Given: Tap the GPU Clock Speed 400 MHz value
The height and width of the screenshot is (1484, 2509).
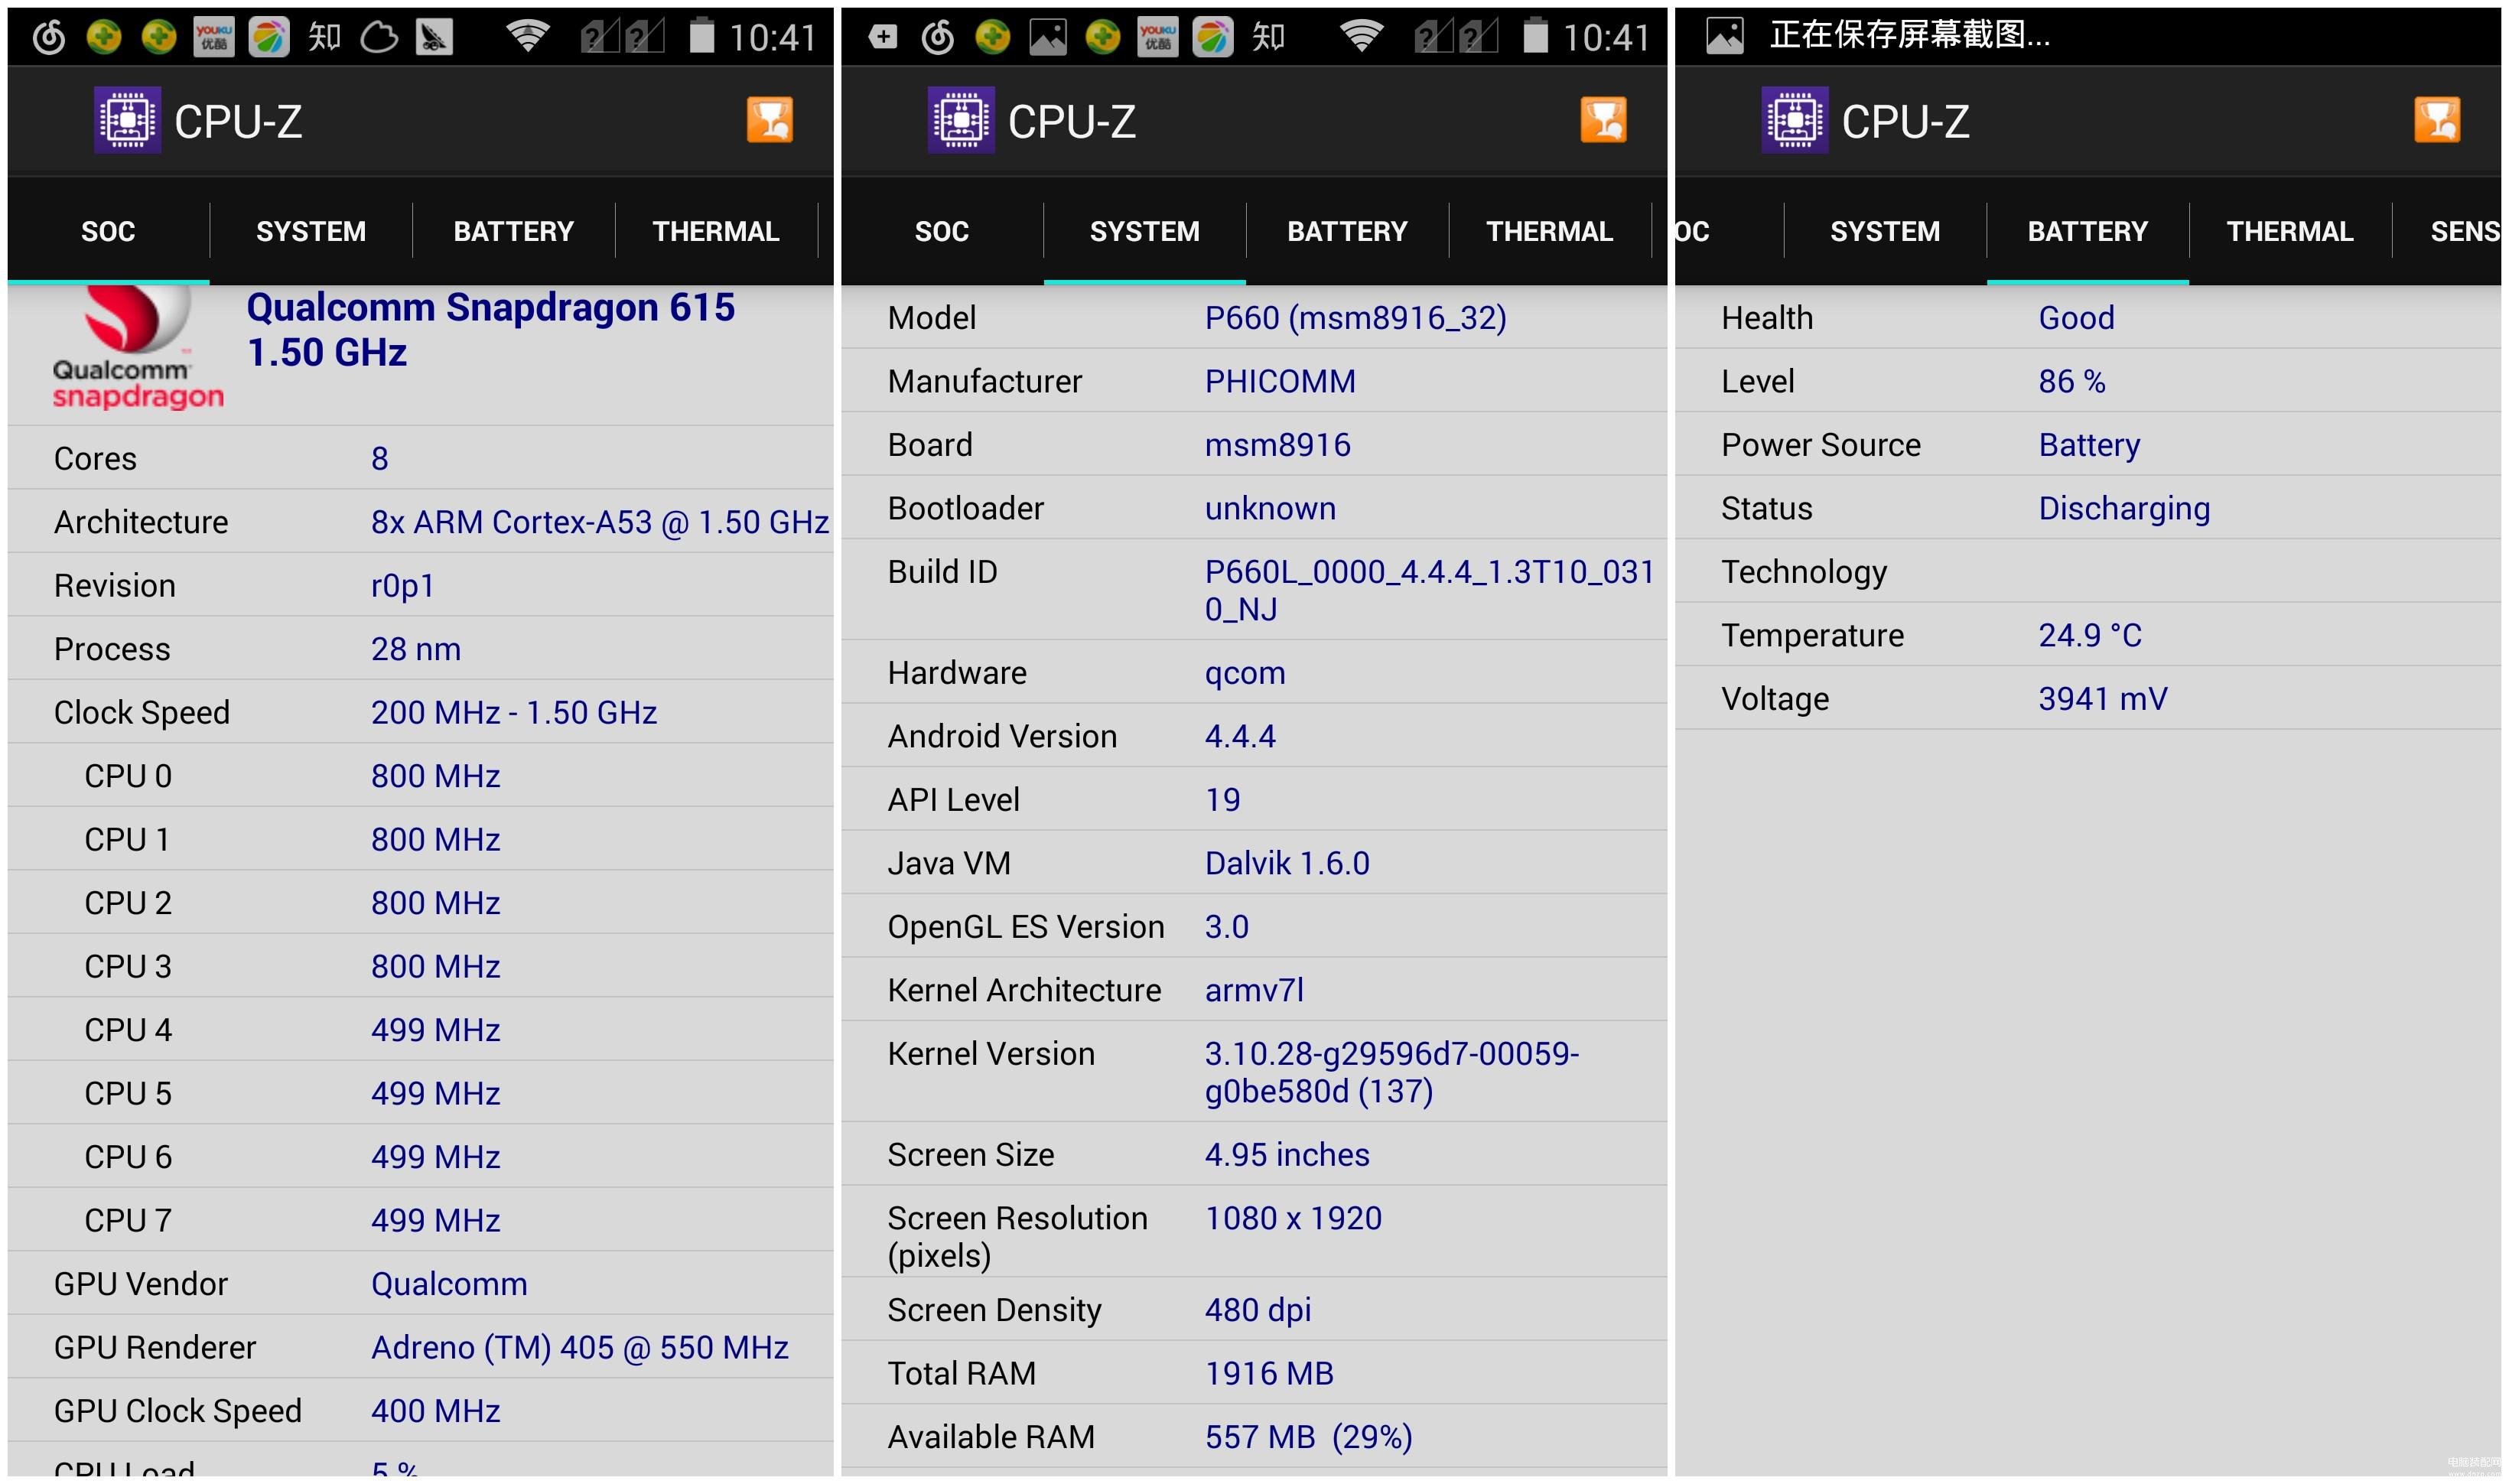Looking at the screenshot, I should point(435,1410).
